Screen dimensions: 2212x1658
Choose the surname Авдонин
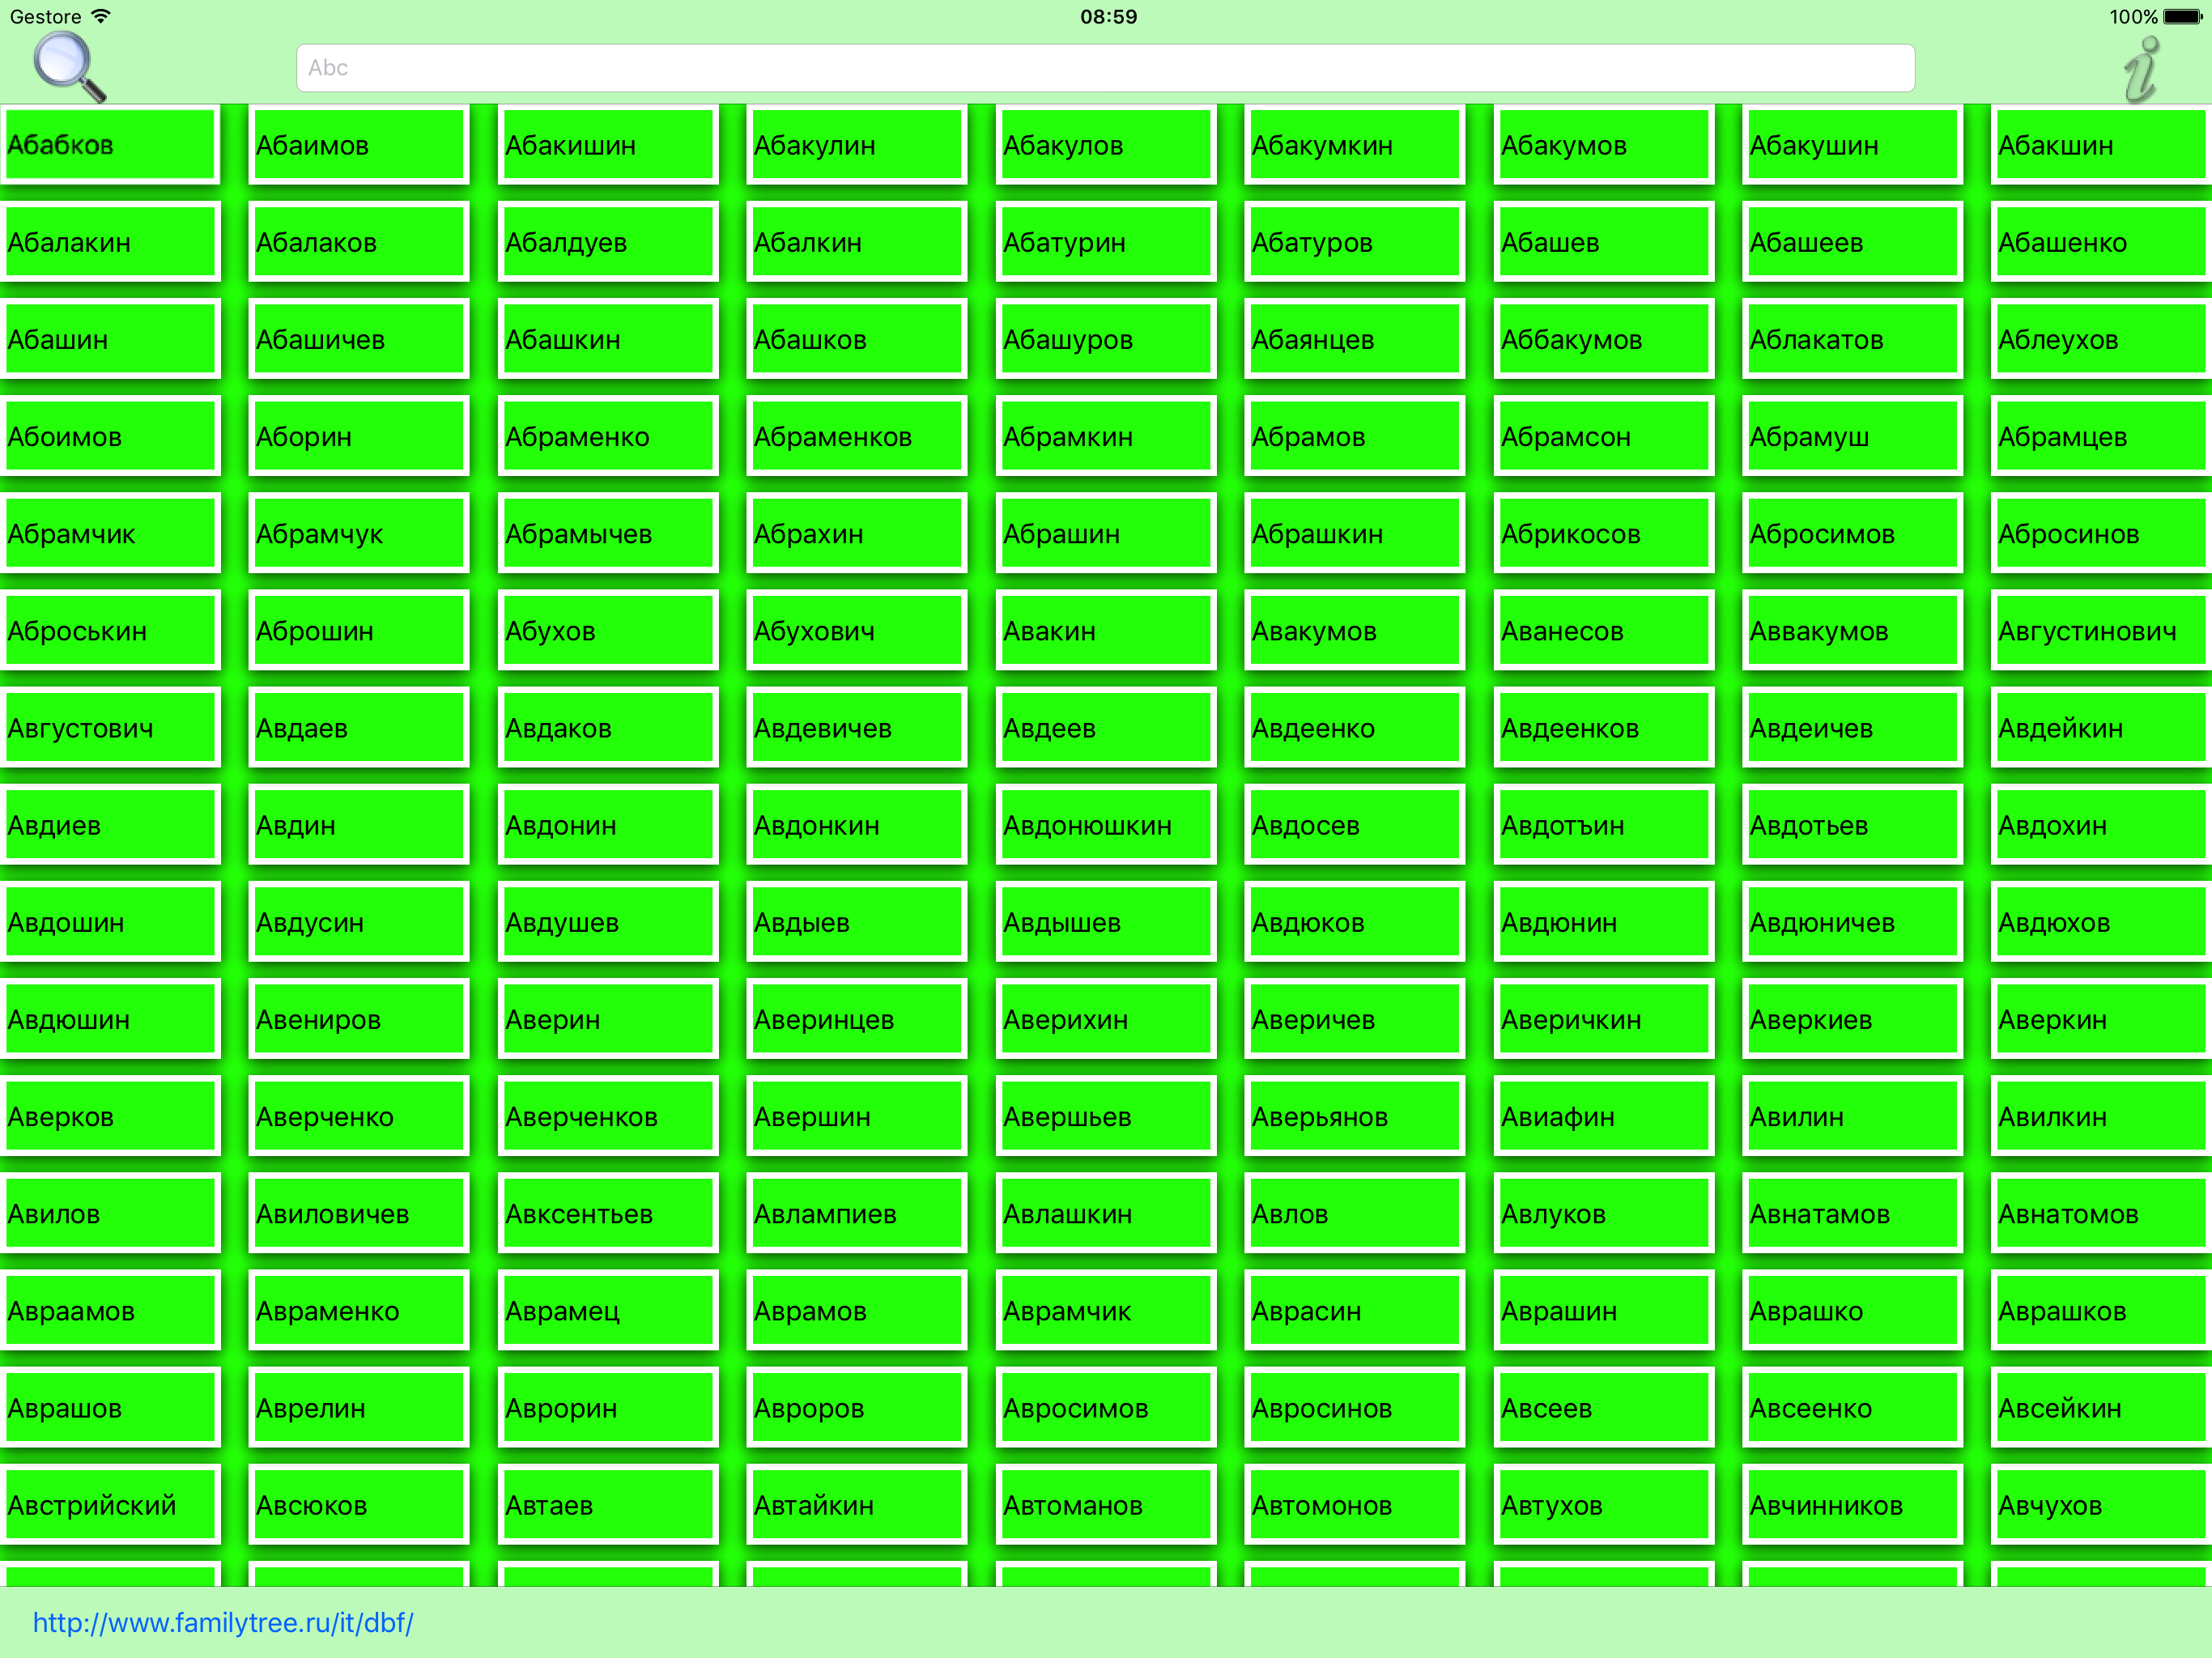point(607,825)
